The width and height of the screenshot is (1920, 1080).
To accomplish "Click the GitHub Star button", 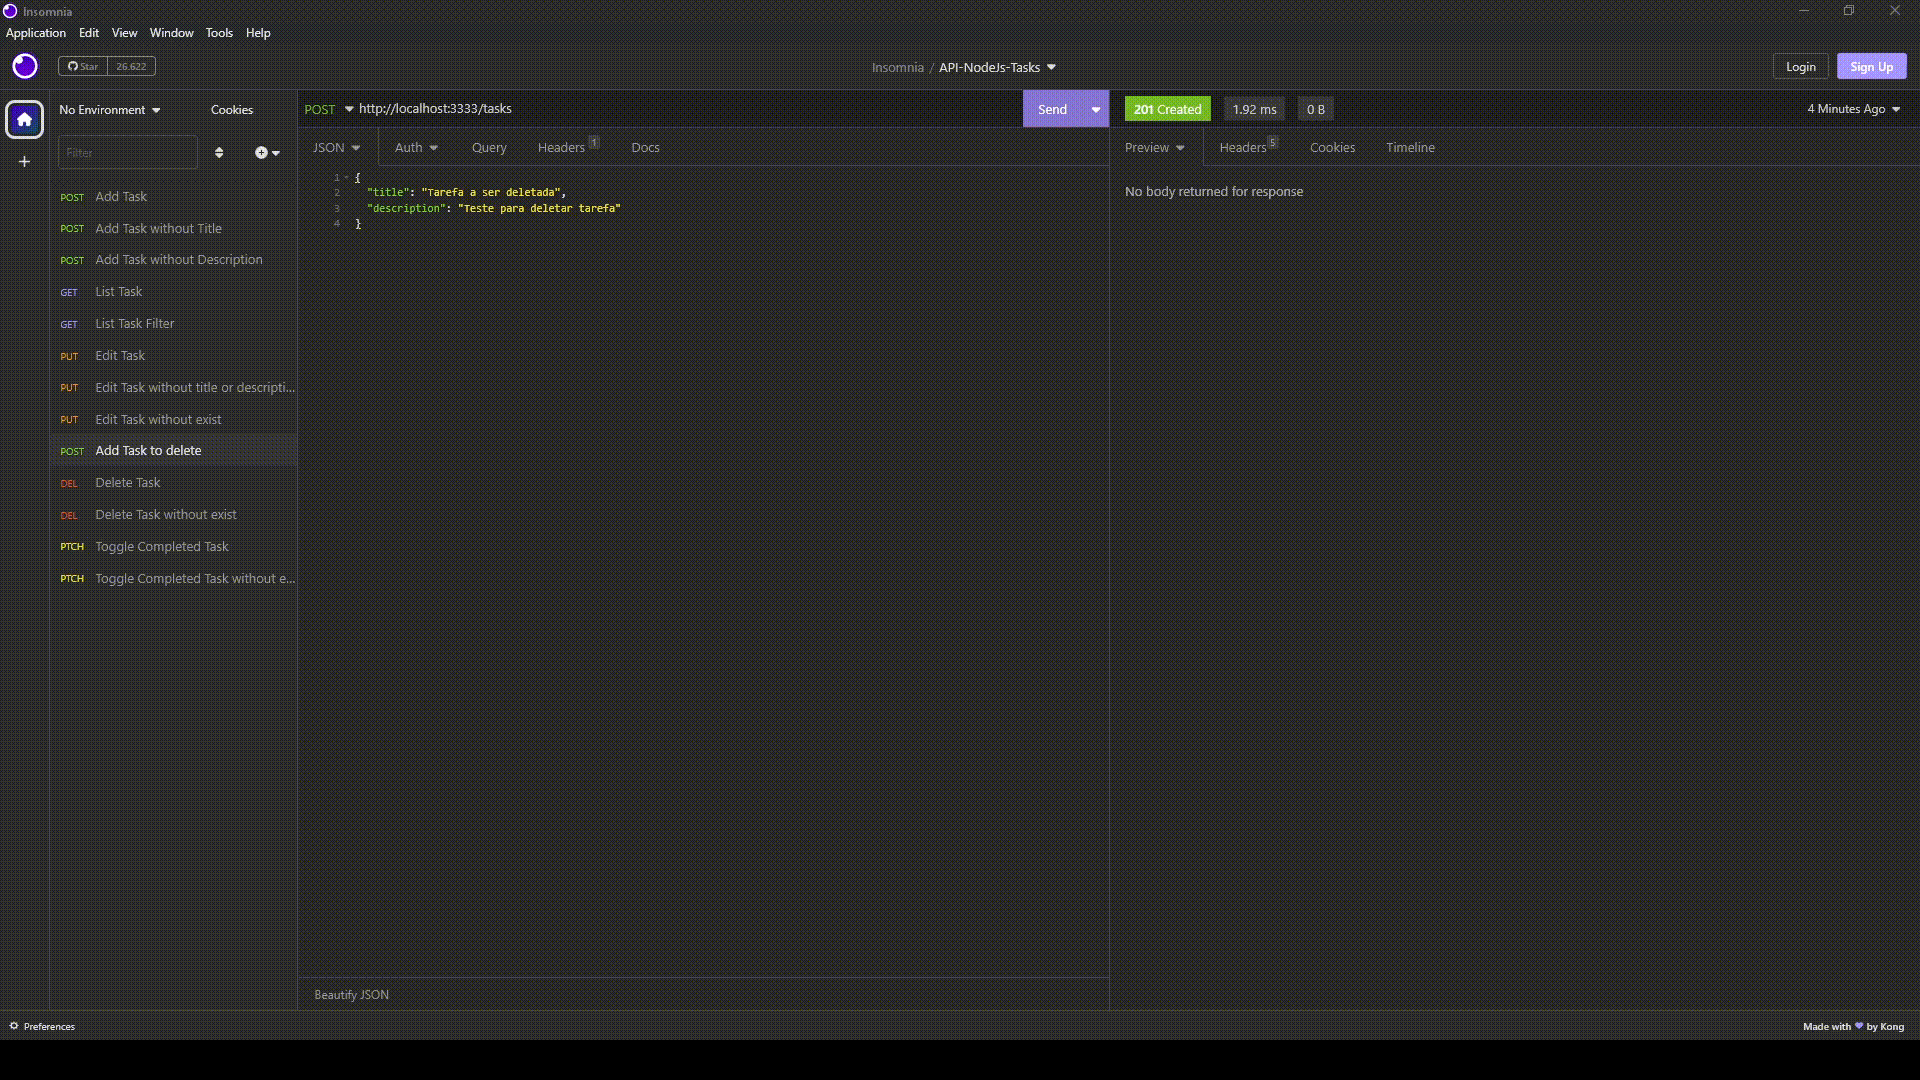I will pos(83,66).
